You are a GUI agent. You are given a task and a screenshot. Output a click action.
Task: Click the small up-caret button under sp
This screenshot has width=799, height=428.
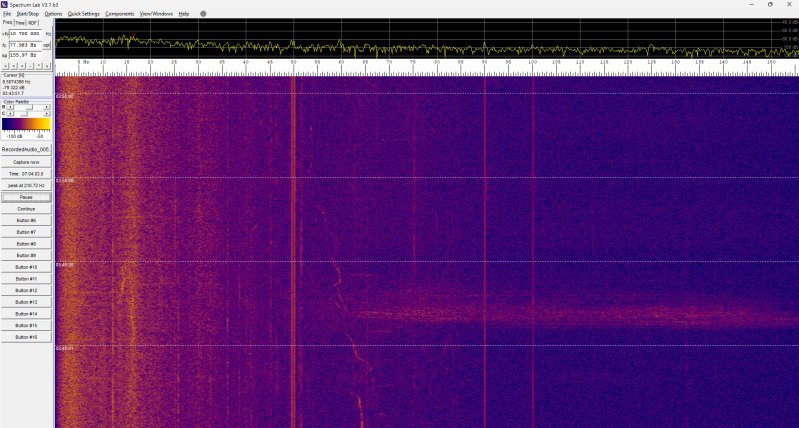(x=39, y=66)
